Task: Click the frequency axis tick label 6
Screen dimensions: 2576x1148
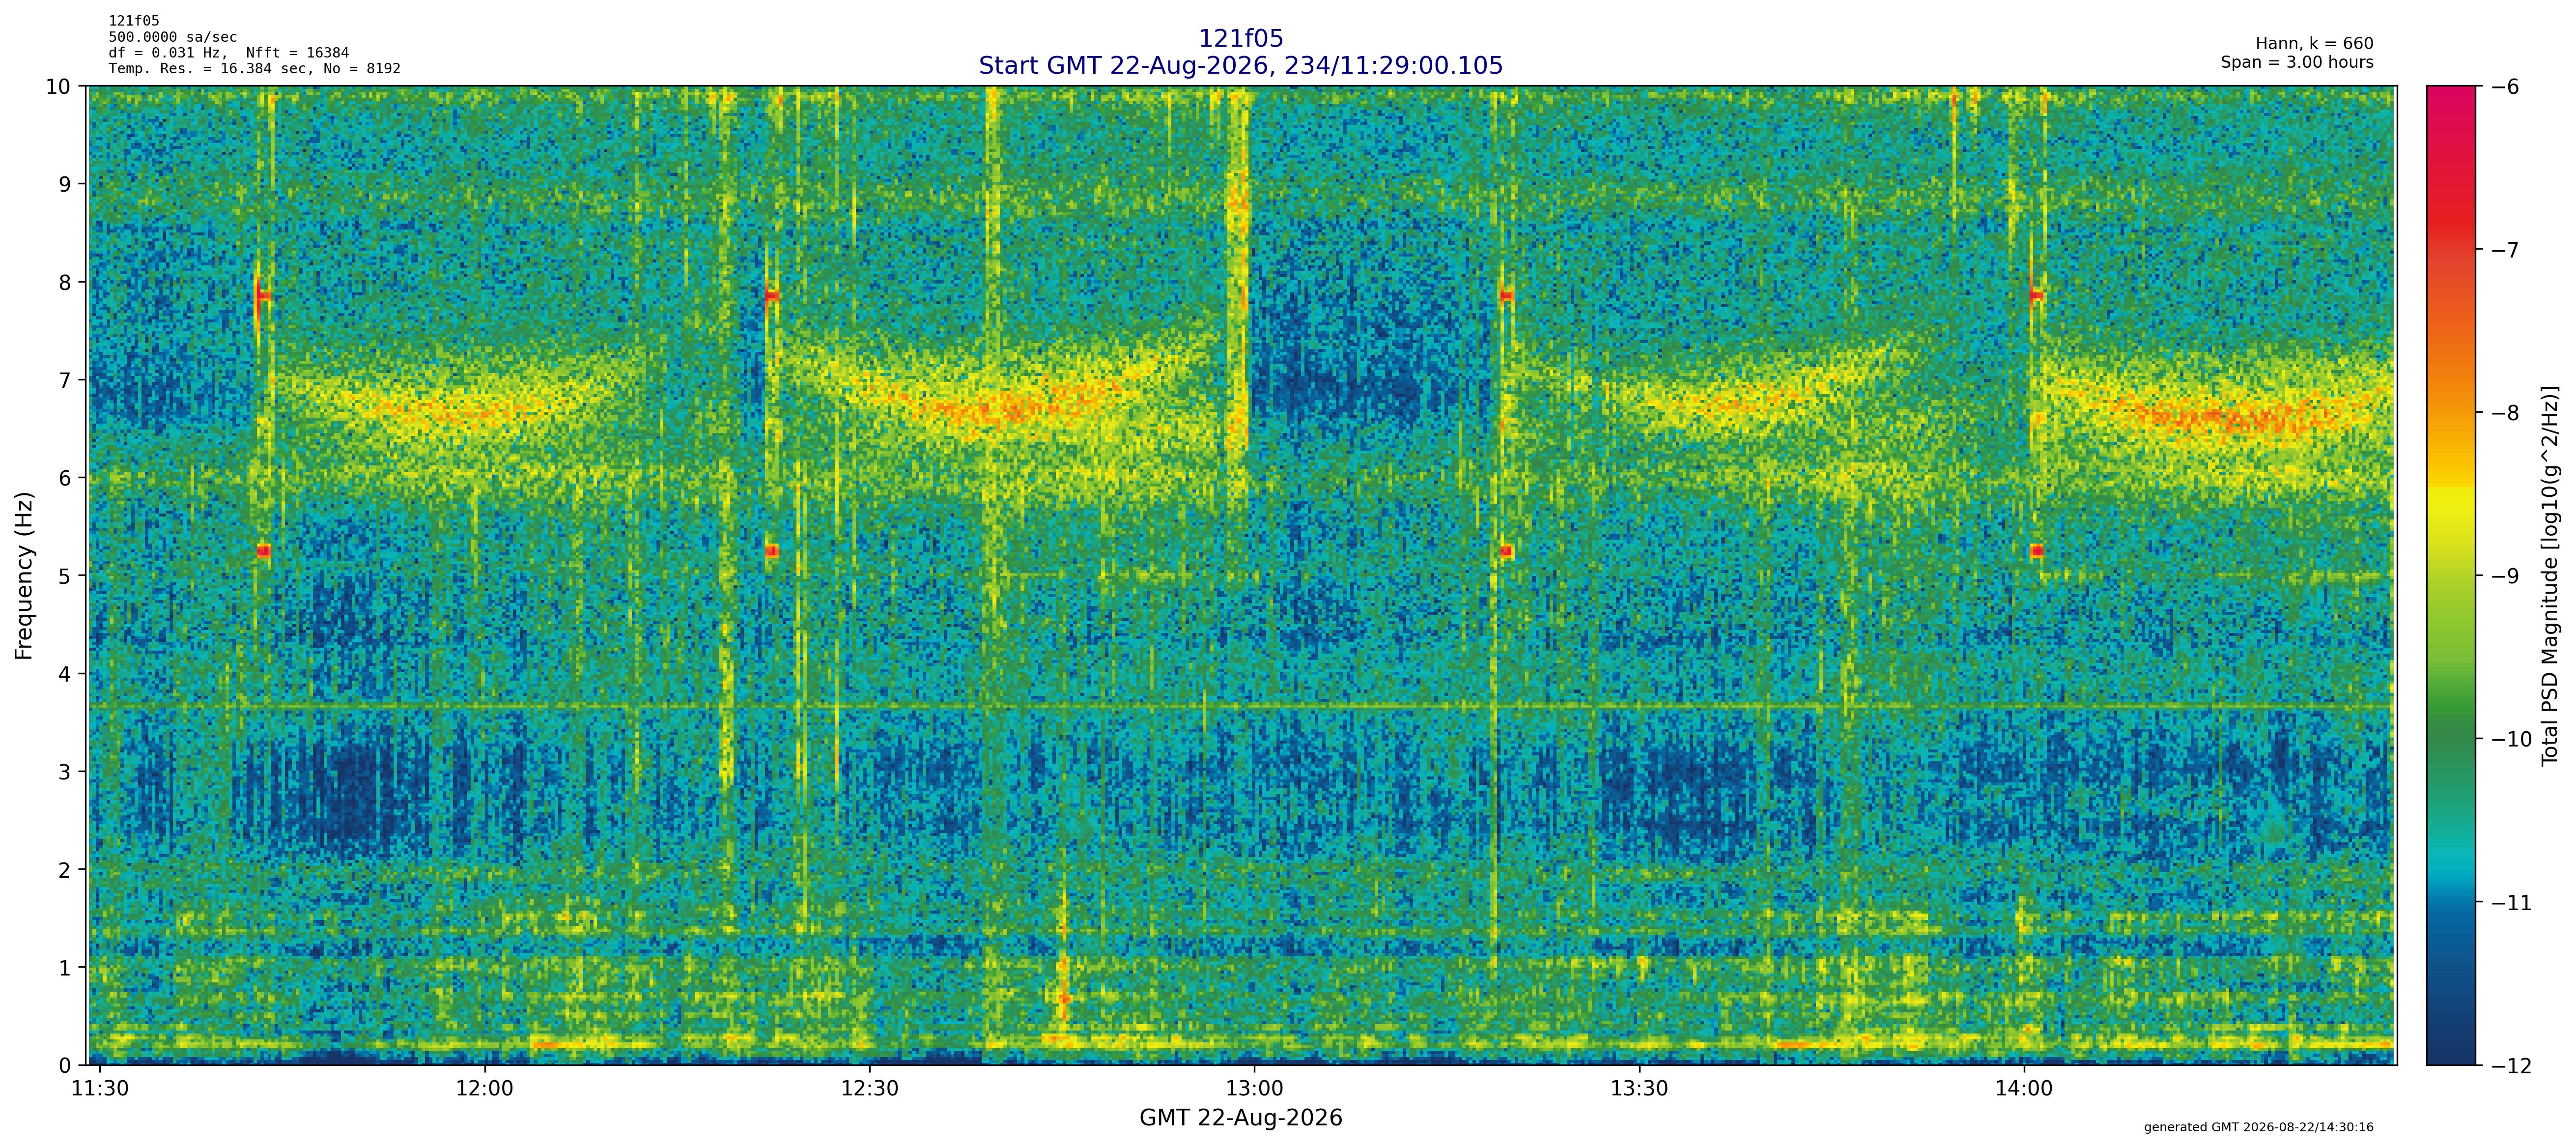Action: point(65,479)
